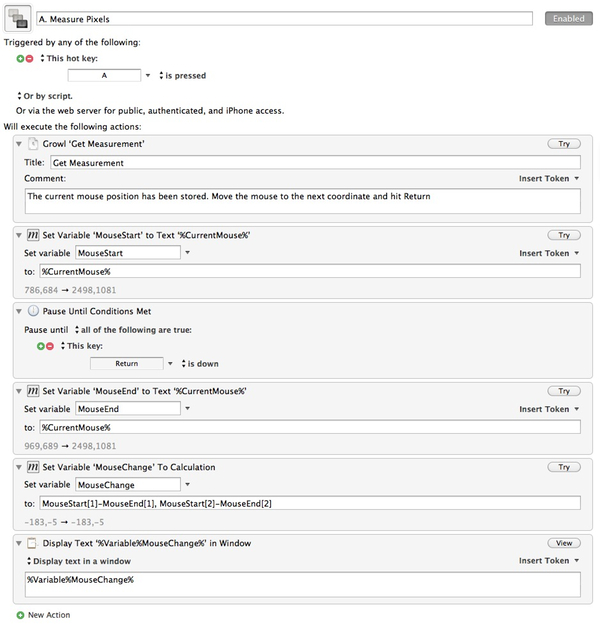
Task: Click the macro name field 'A. Measure Pixels'
Action: point(284,19)
